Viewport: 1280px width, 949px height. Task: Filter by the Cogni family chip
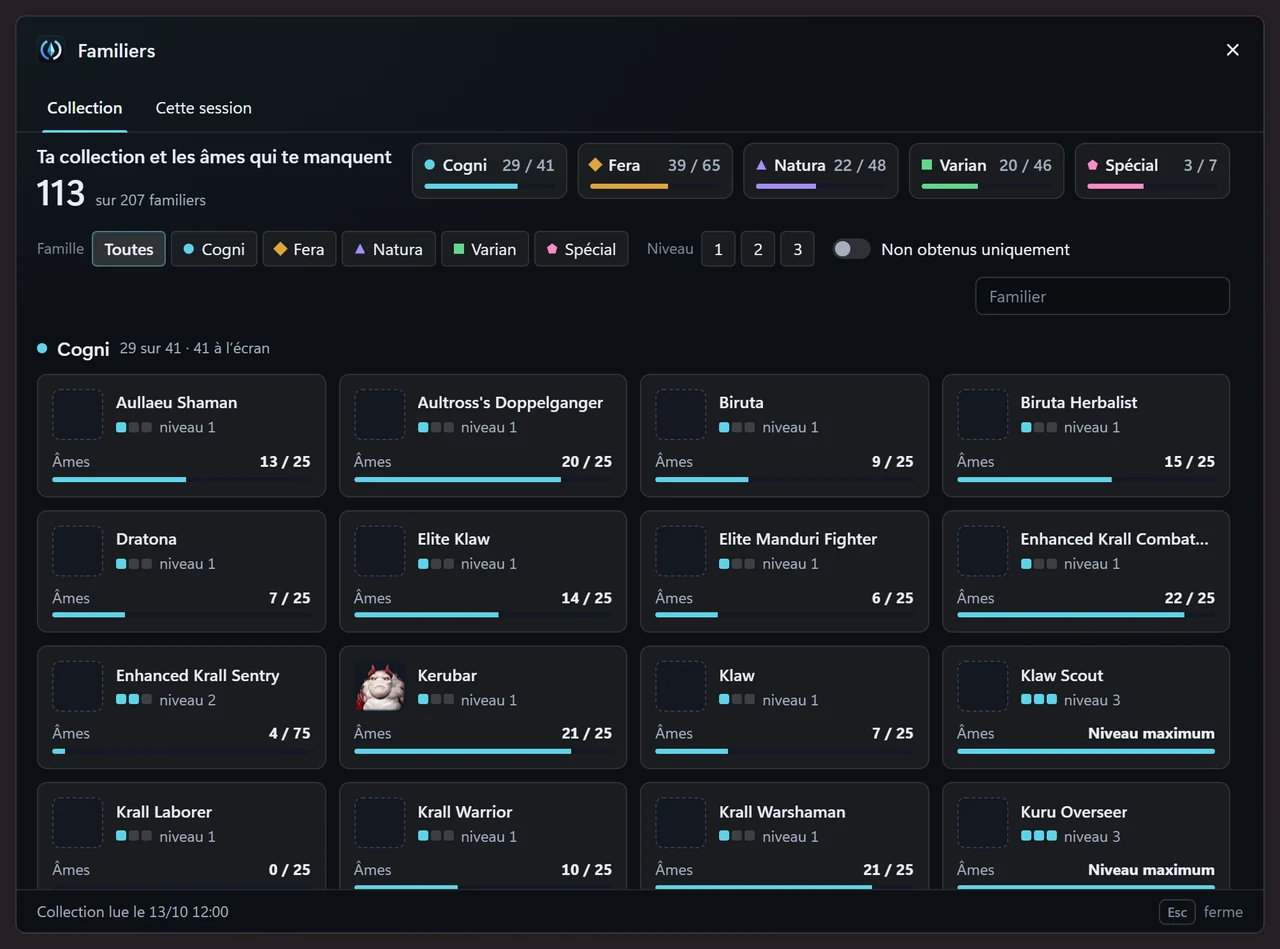click(x=214, y=249)
